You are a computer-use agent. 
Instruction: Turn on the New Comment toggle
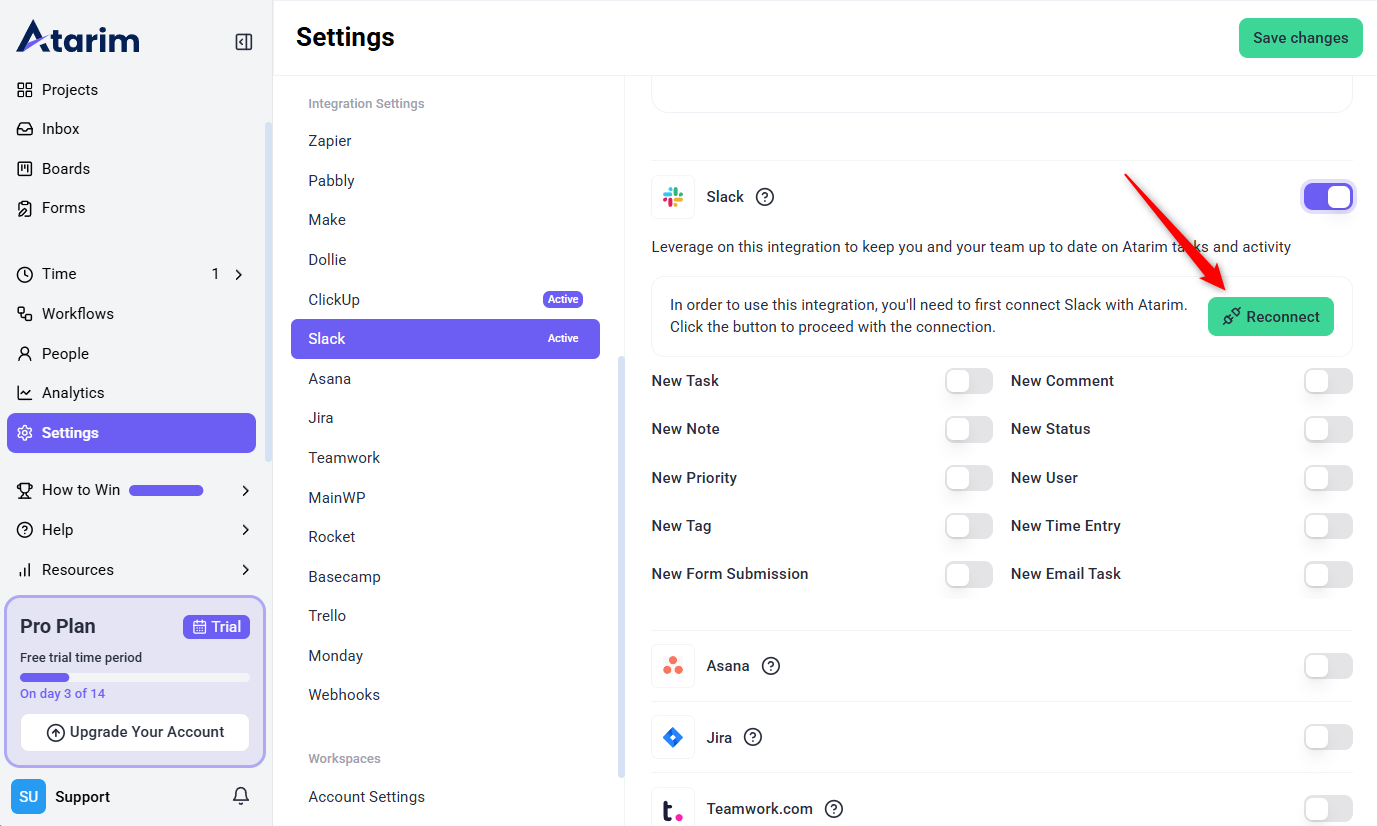coord(1328,381)
